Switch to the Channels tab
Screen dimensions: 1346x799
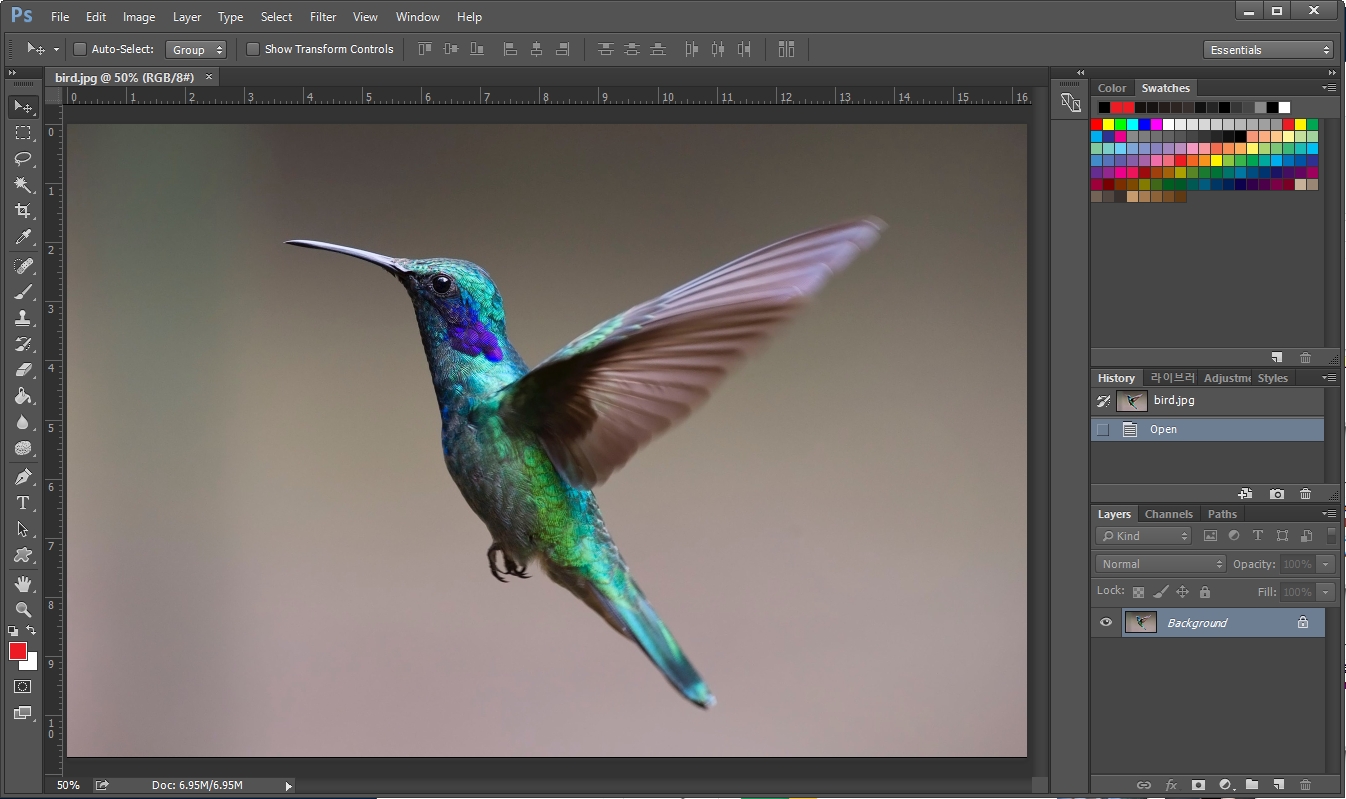tap(1169, 514)
